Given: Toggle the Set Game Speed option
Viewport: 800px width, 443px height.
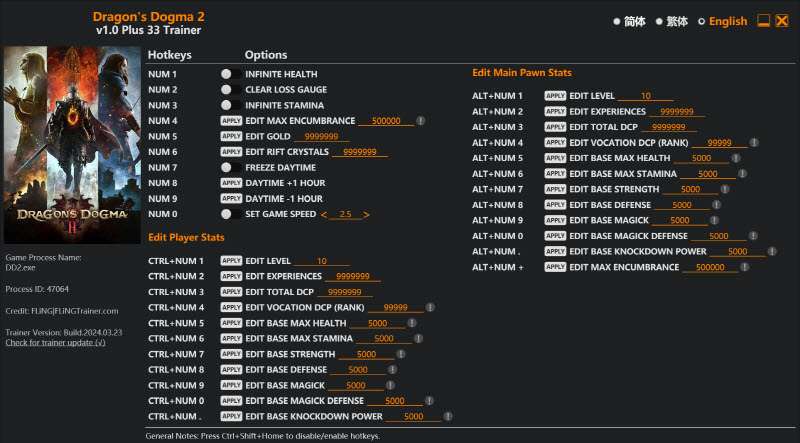Looking at the screenshot, I should 226,214.
